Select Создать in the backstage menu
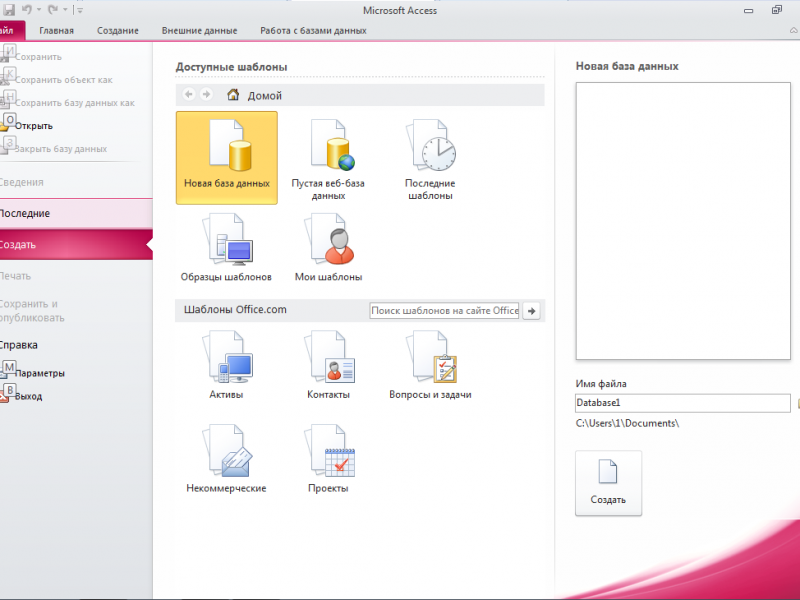Screen dimensions: 800x600 (x=76, y=245)
